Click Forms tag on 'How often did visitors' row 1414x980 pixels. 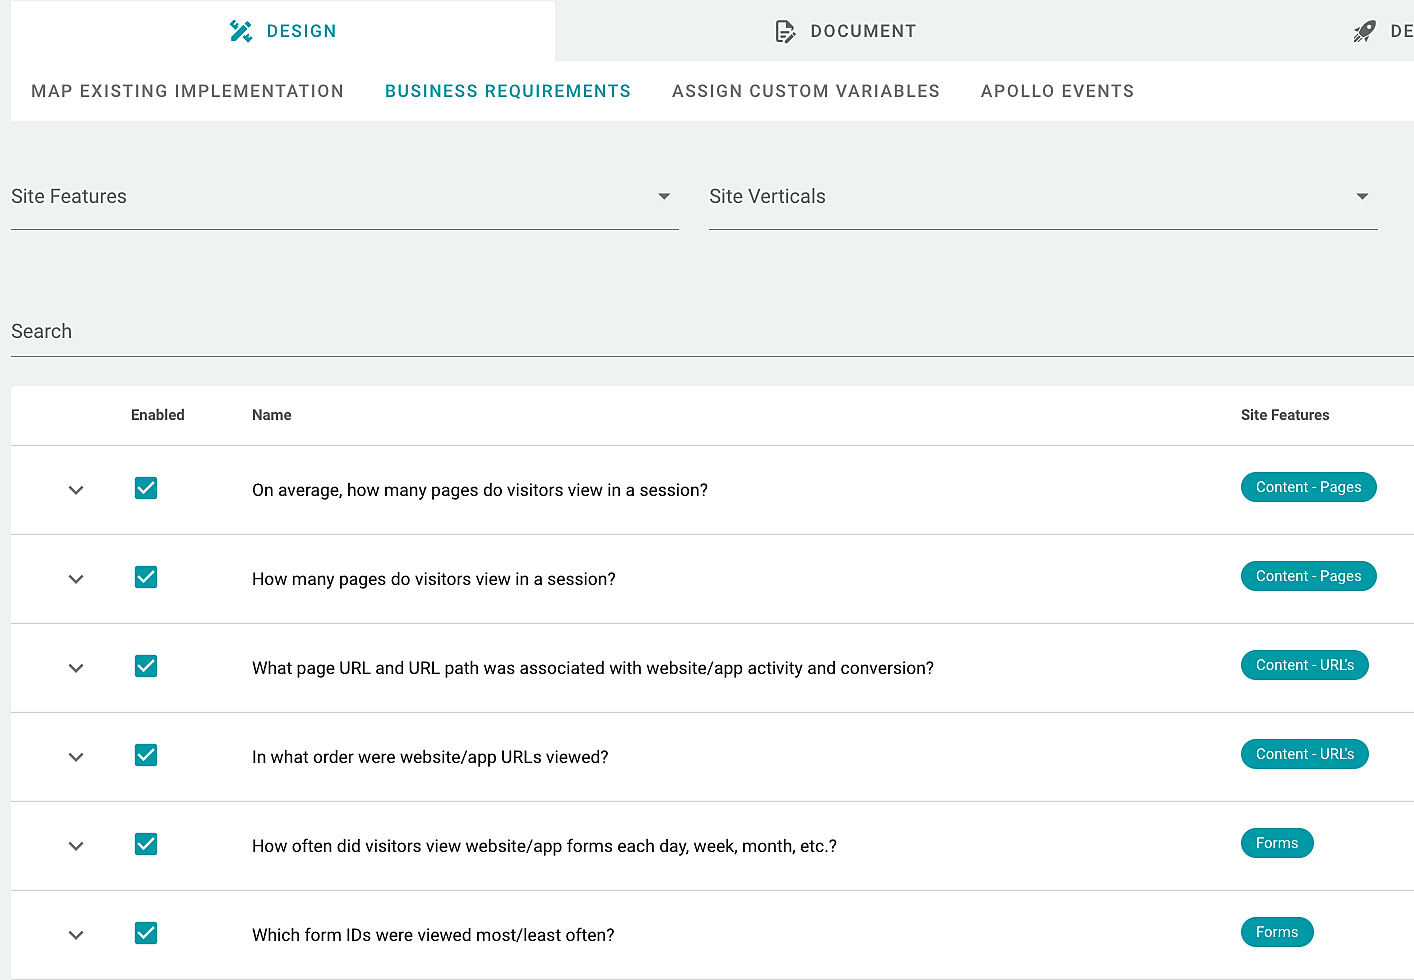1277,843
